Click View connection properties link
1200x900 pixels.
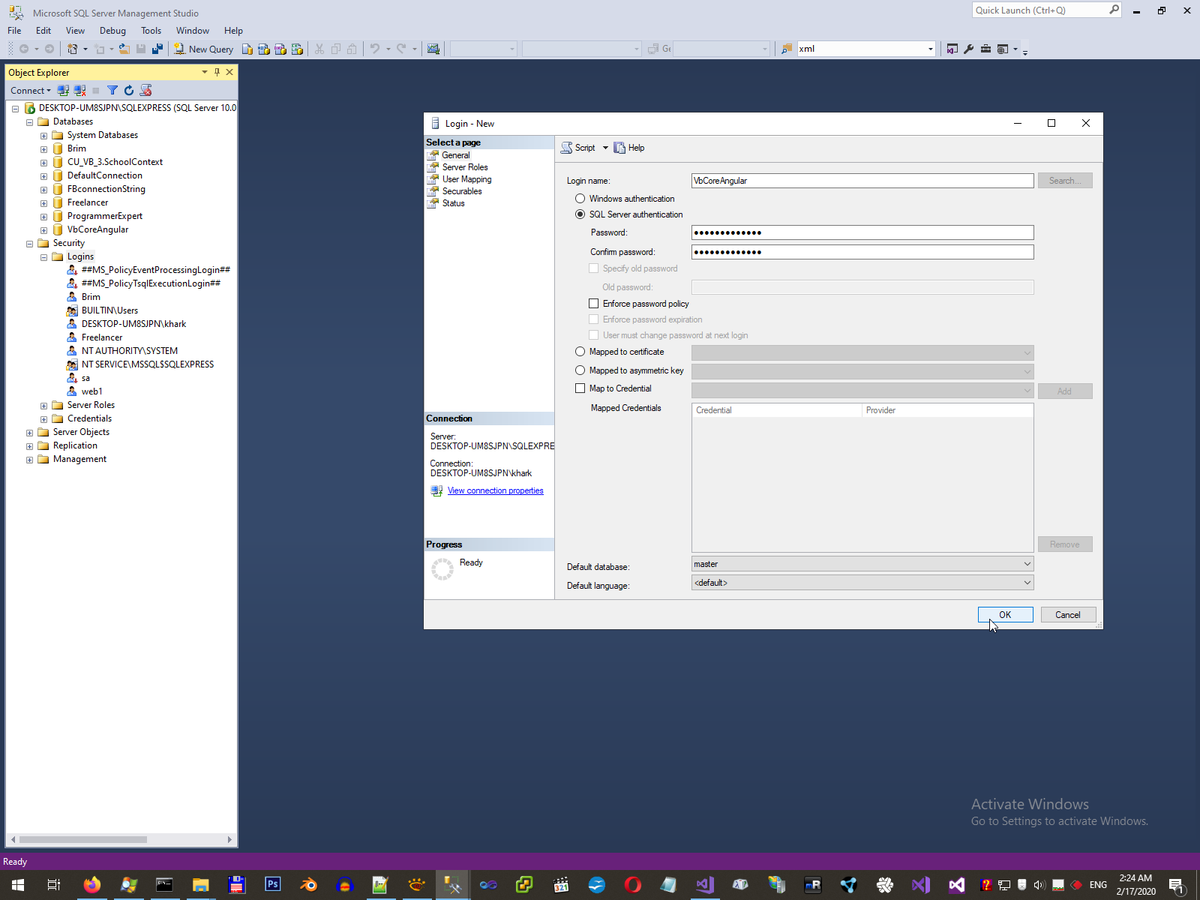pos(496,490)
